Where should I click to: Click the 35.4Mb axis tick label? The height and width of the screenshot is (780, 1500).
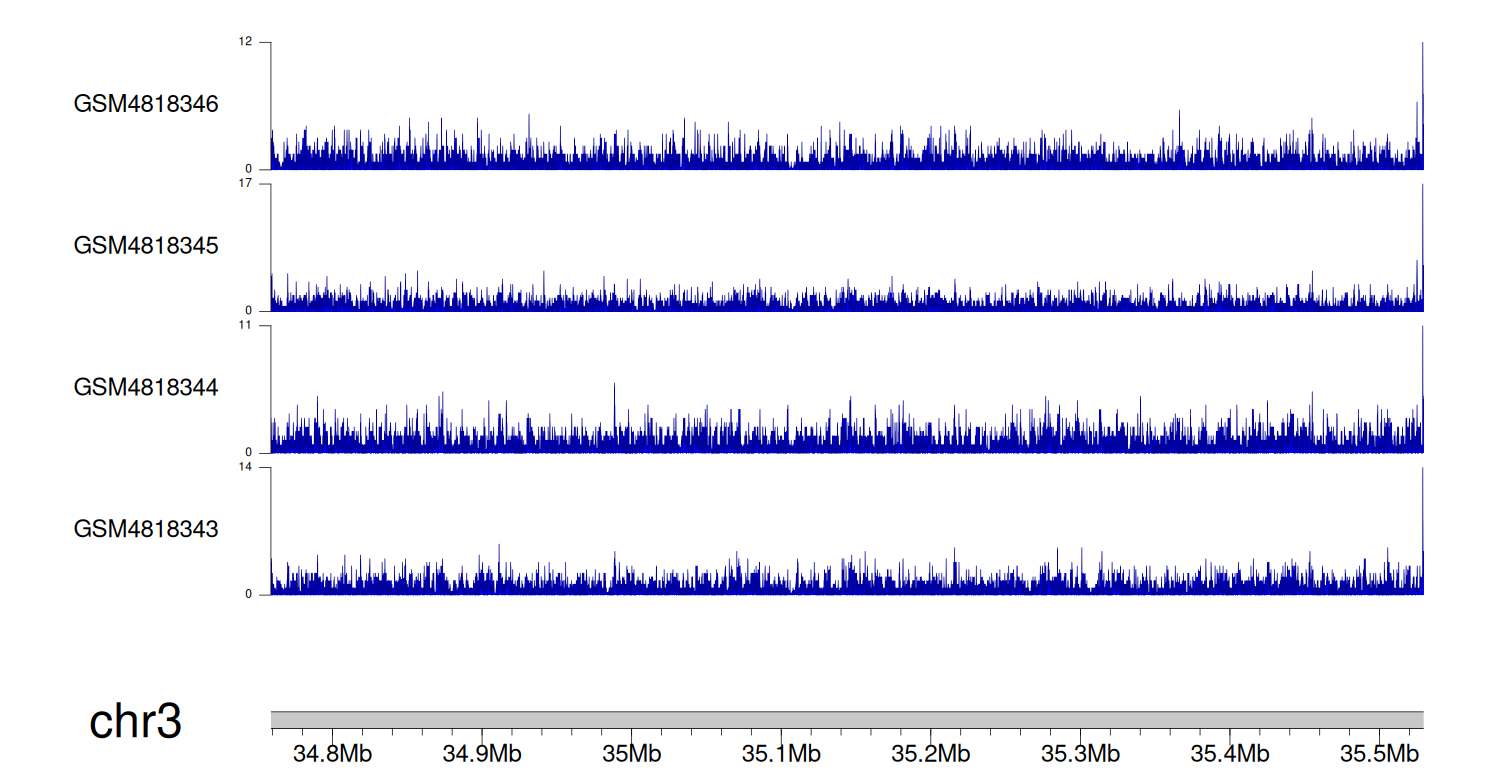coord(1230,753)
